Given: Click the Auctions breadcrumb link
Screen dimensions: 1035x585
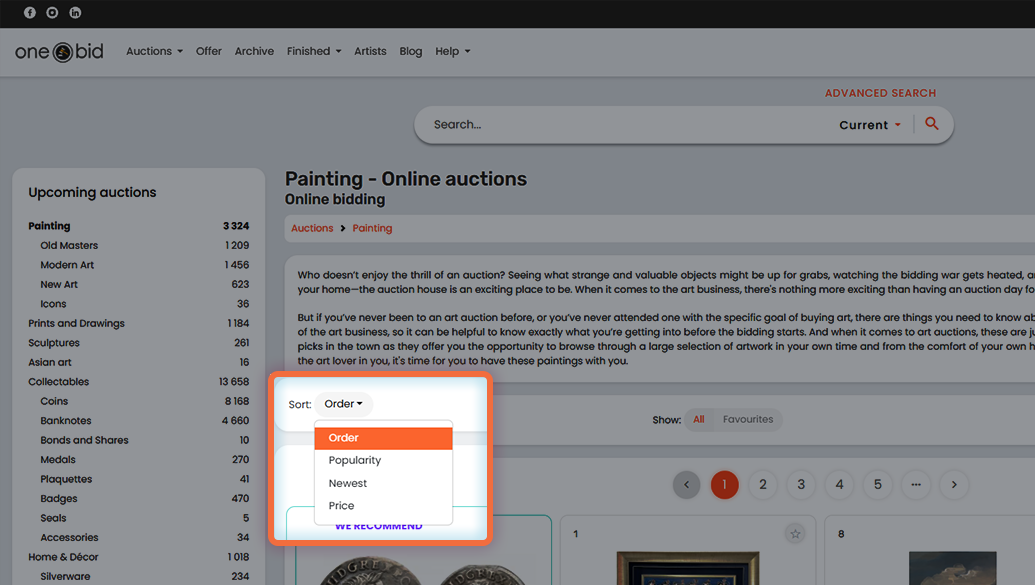Looking at the screenshot, I should coord(312,228).
